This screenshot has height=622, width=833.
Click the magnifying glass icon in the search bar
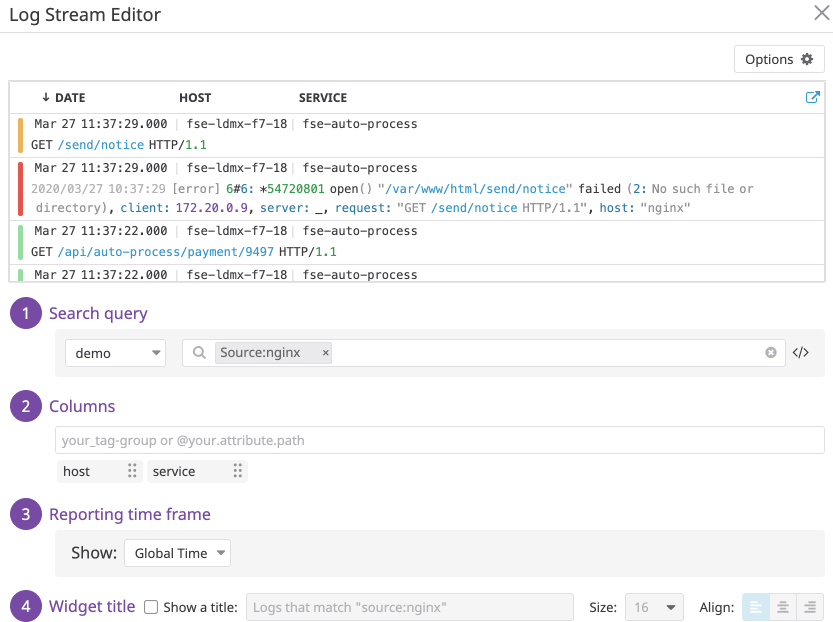[199, 352]
